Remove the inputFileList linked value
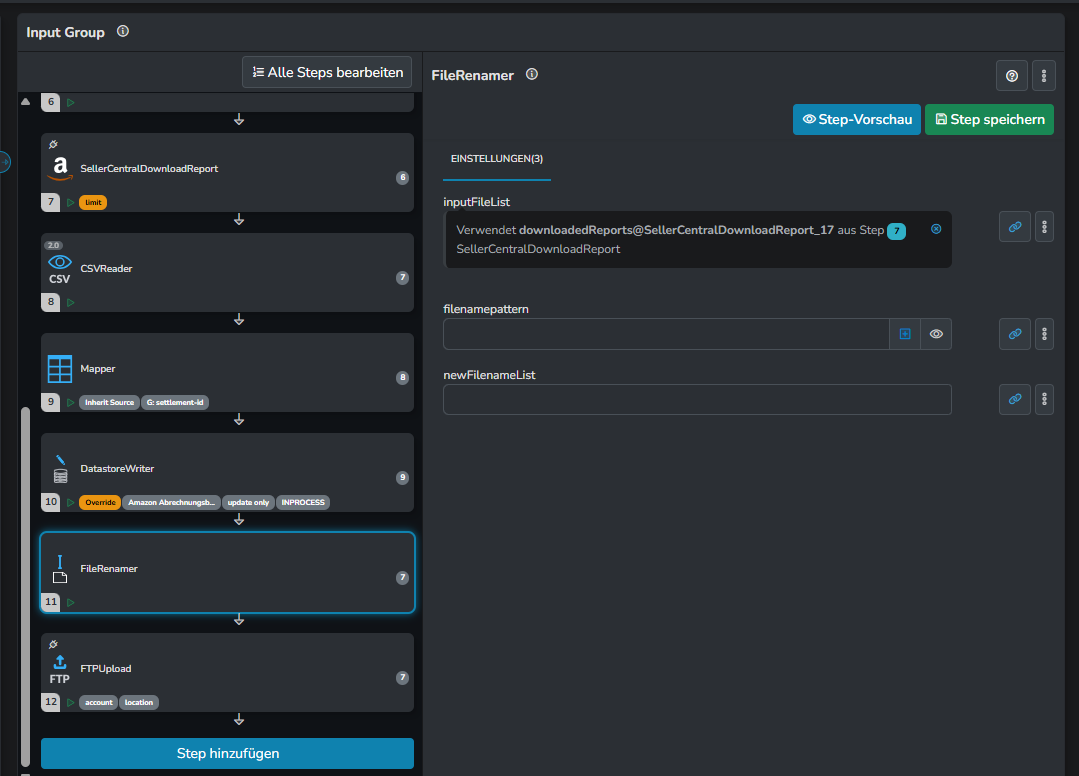This screenshot has height=776, width=1079. click(936, 229)
